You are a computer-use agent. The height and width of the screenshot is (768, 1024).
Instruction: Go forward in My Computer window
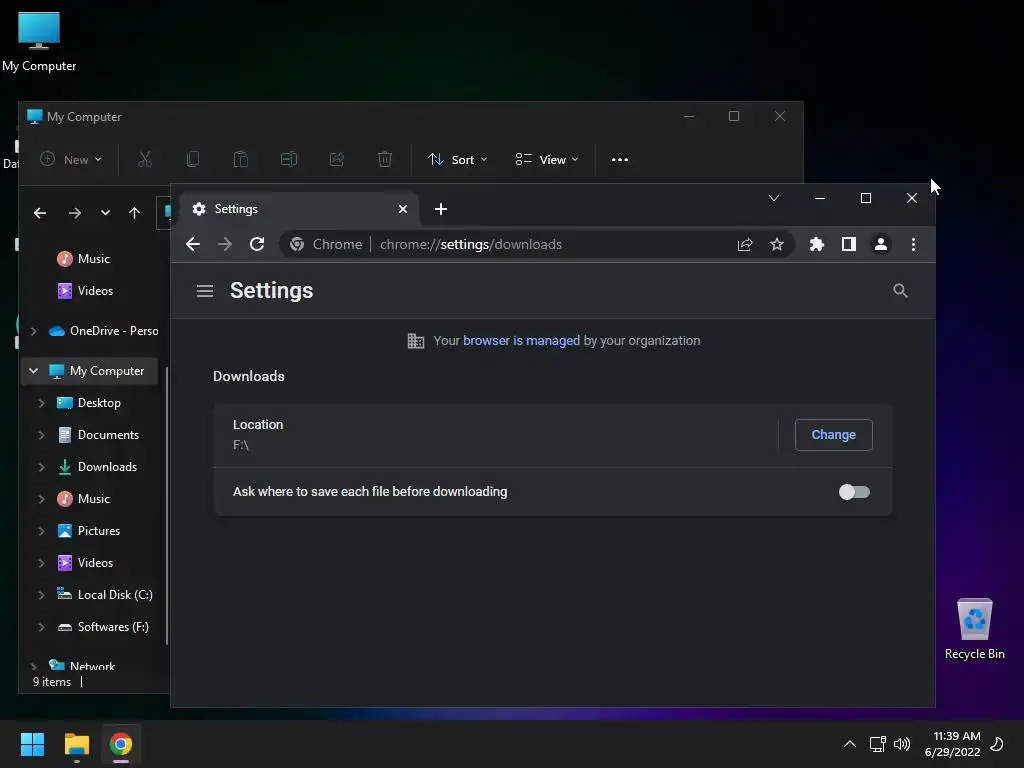coord(75,213)
